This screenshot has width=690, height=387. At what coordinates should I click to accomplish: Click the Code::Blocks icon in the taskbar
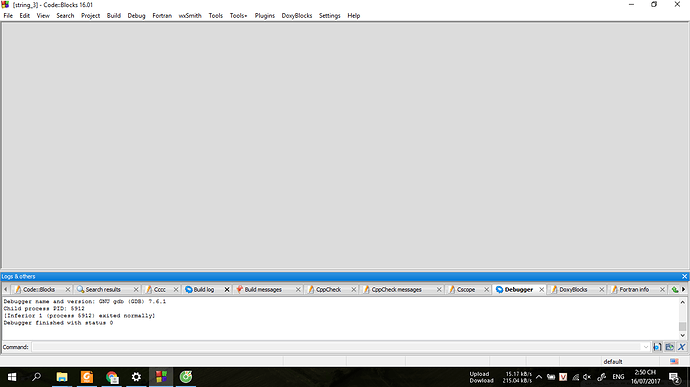pyautogui.click(x=161, y=377)
